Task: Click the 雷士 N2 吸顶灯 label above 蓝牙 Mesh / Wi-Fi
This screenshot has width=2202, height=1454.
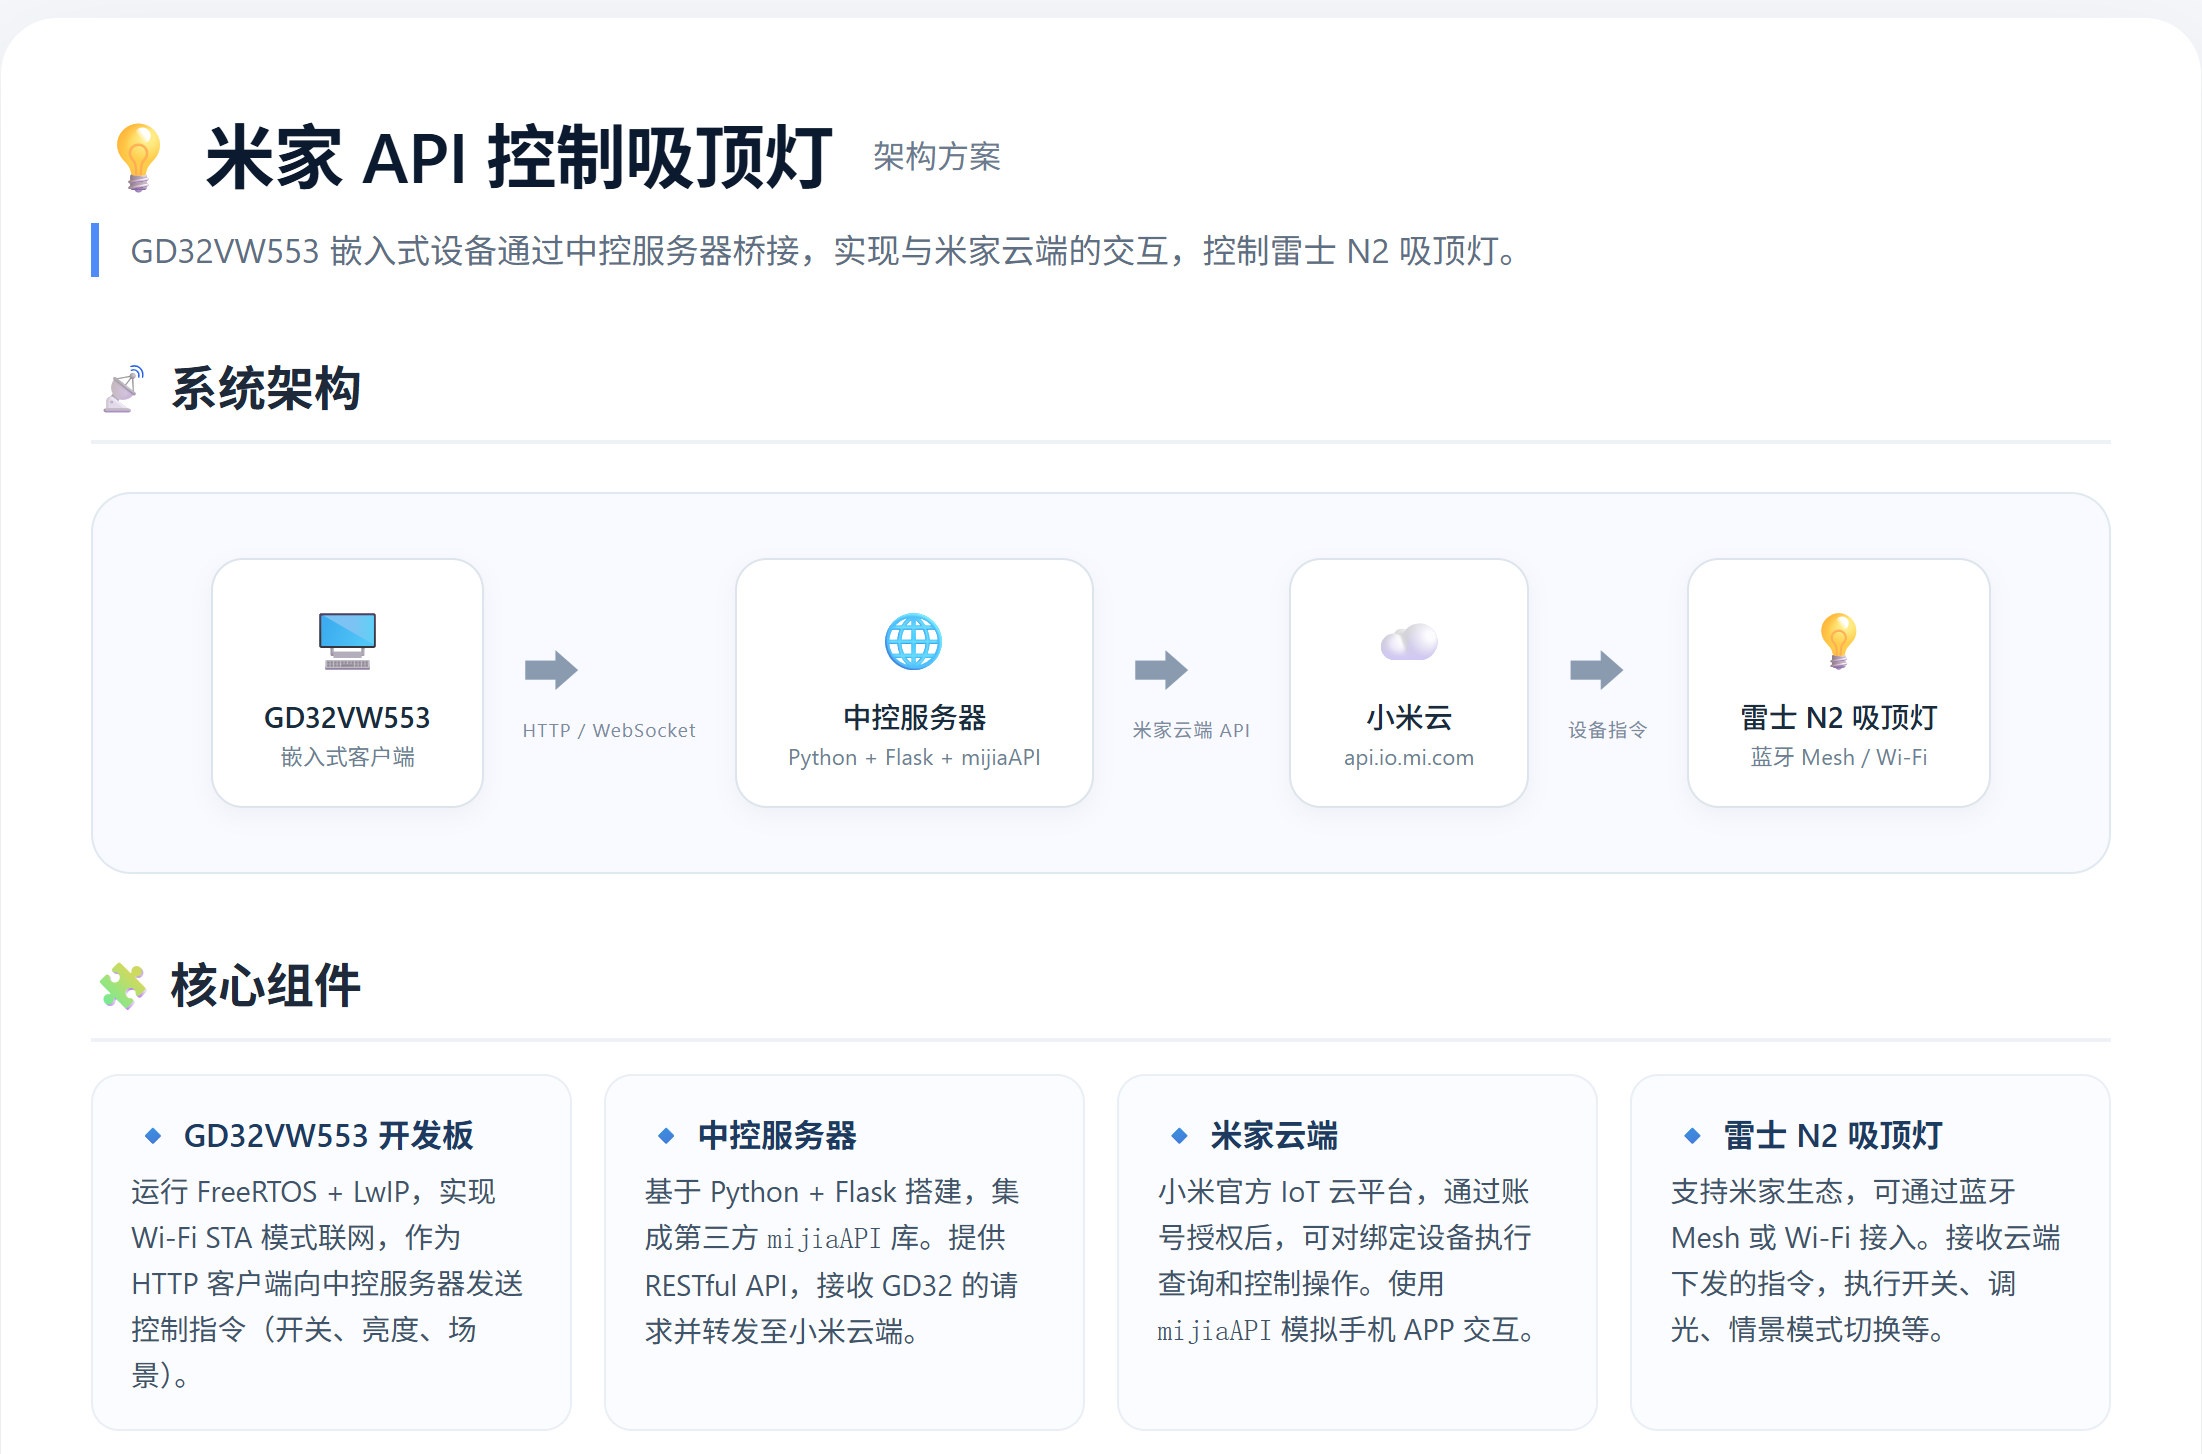Action: [x=1838, y=718]
